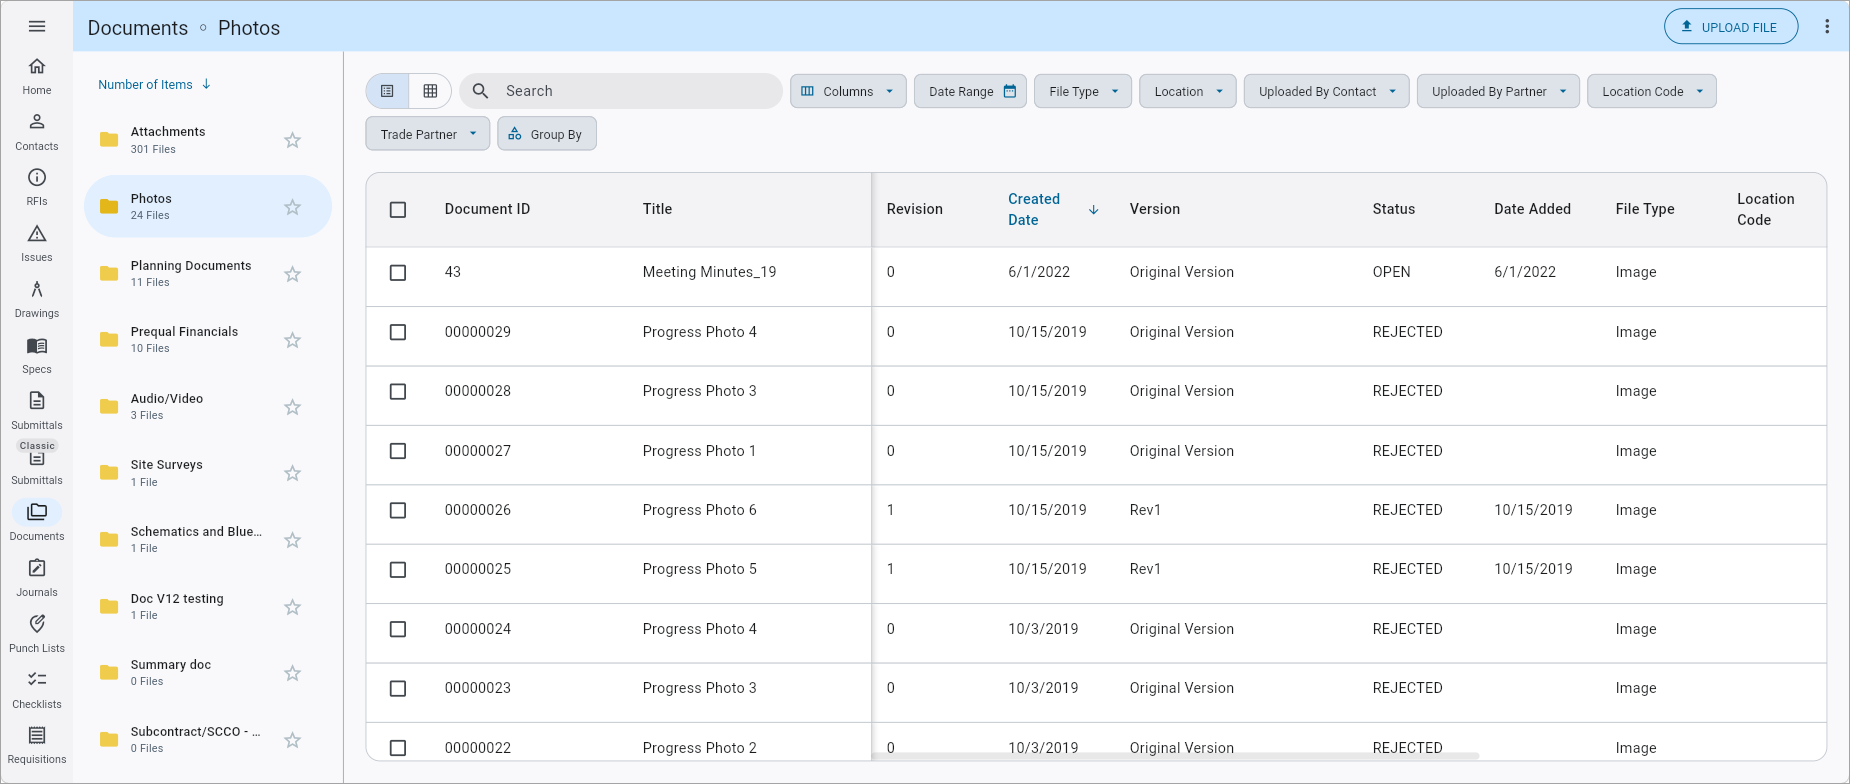This screenshot has width=1850, height=784.
Task: Open the Date Range picker
Action: click(x=970, y=91)
